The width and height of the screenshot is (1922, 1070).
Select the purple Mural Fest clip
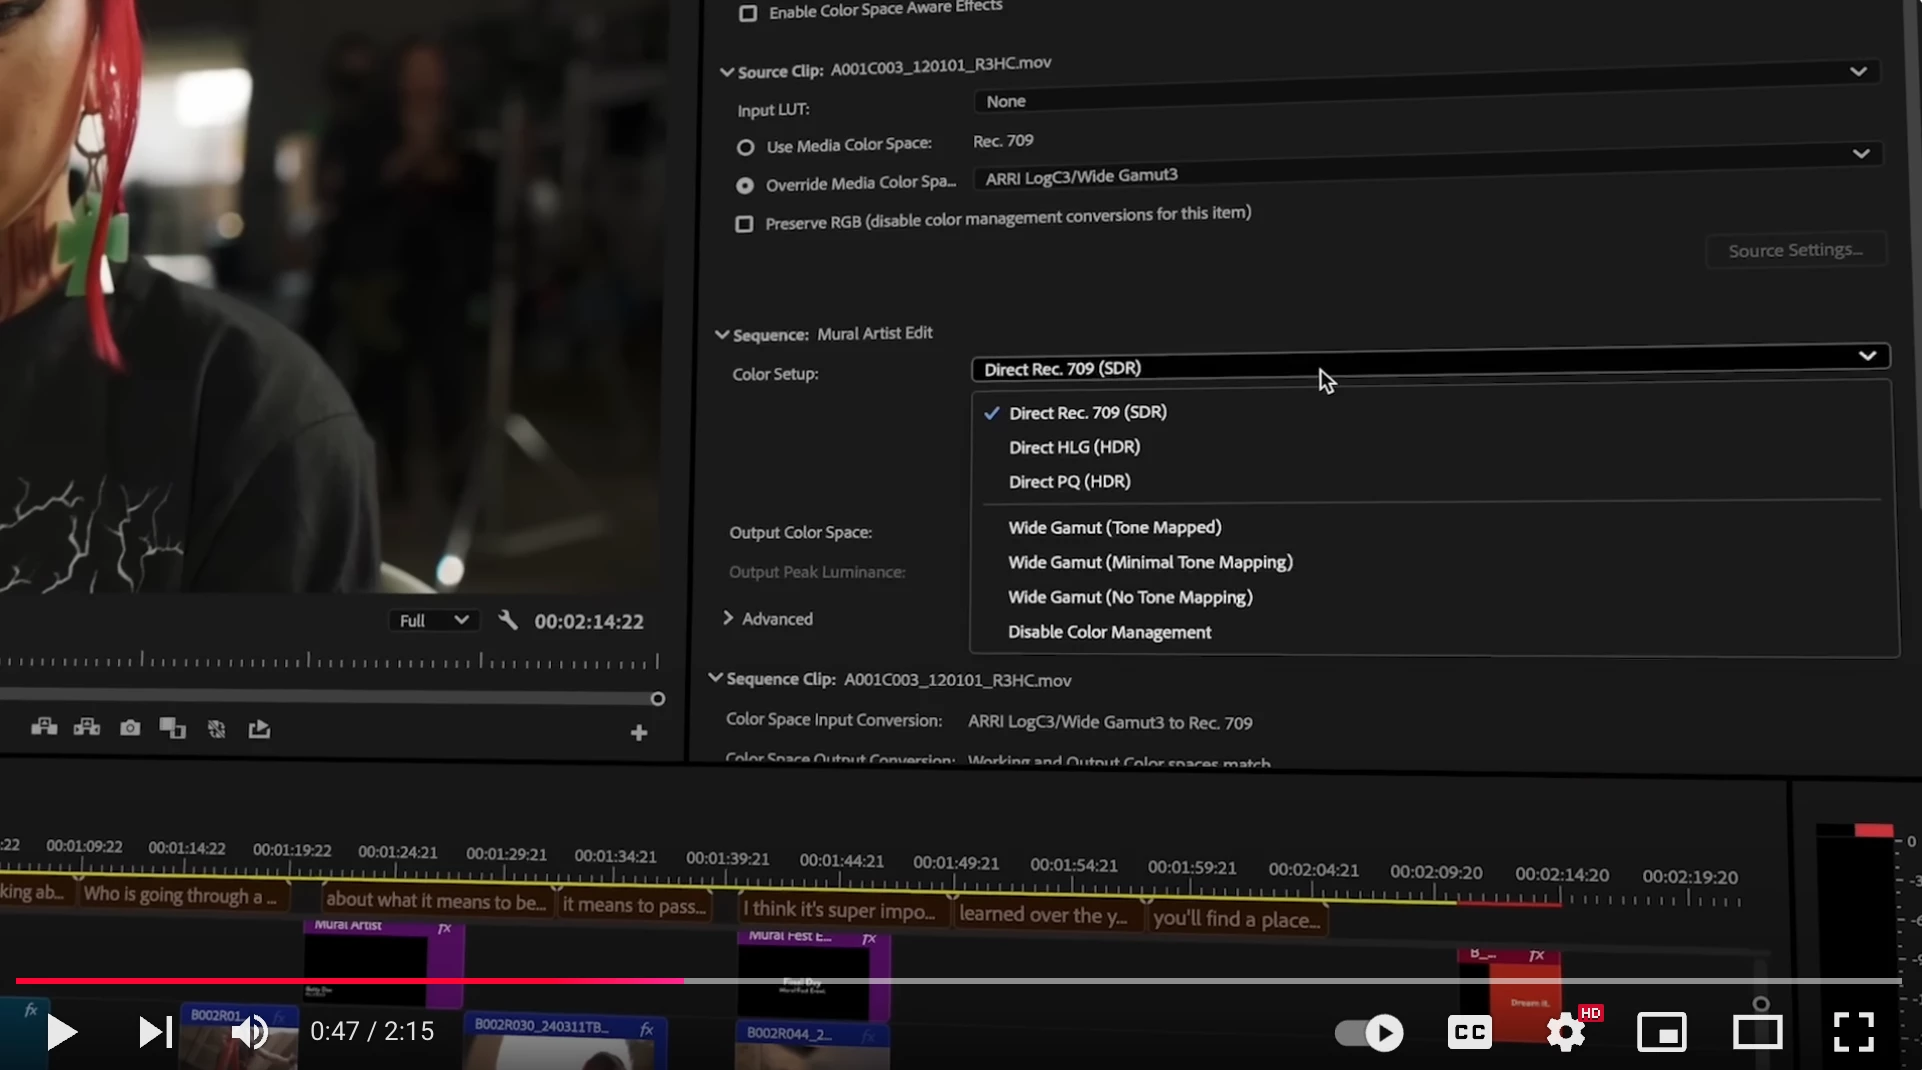point(813,975)
